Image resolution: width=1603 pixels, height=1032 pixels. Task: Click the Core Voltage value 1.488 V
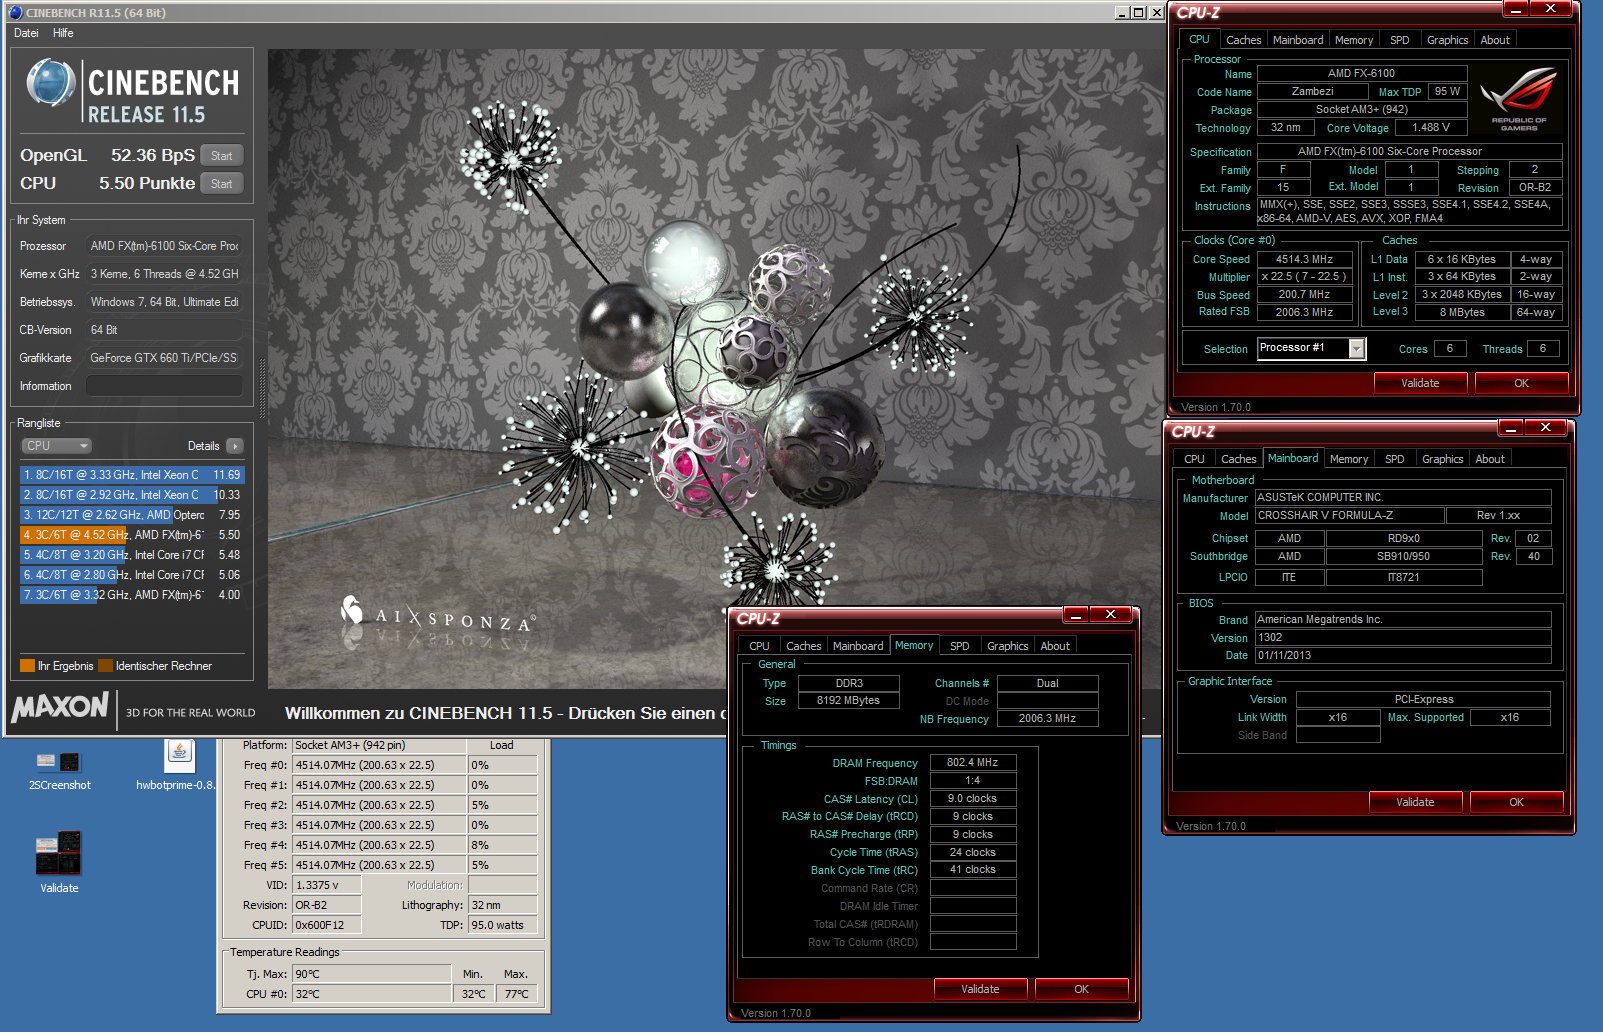(x=1431, y=127)
